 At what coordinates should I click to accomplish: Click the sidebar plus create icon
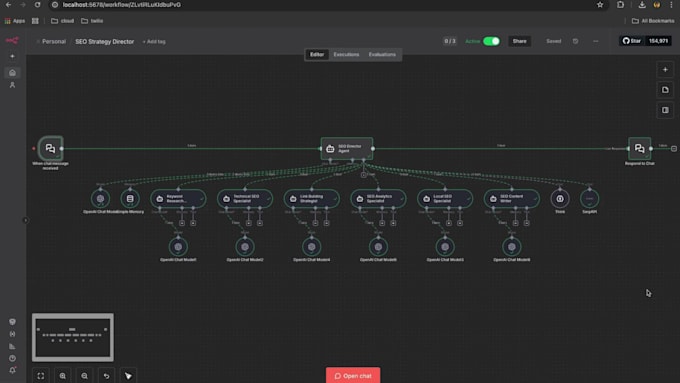point(12,56)
